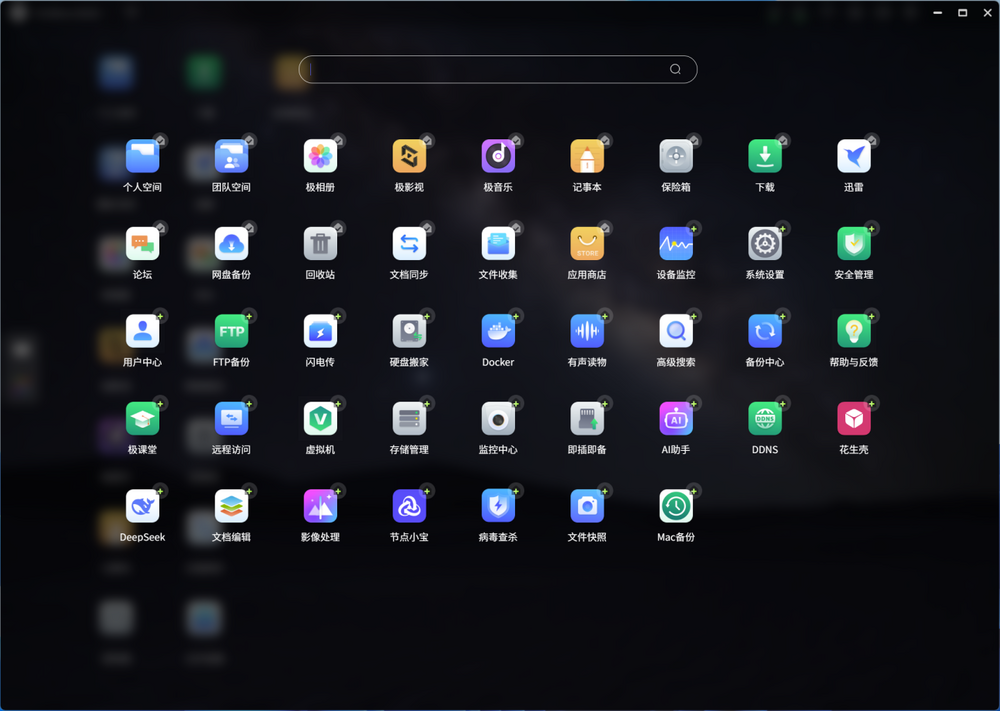Toggle the pinned badge on 极音乐
The image size is (1000, 711).
pyautogui.click(x=516, y=141)
